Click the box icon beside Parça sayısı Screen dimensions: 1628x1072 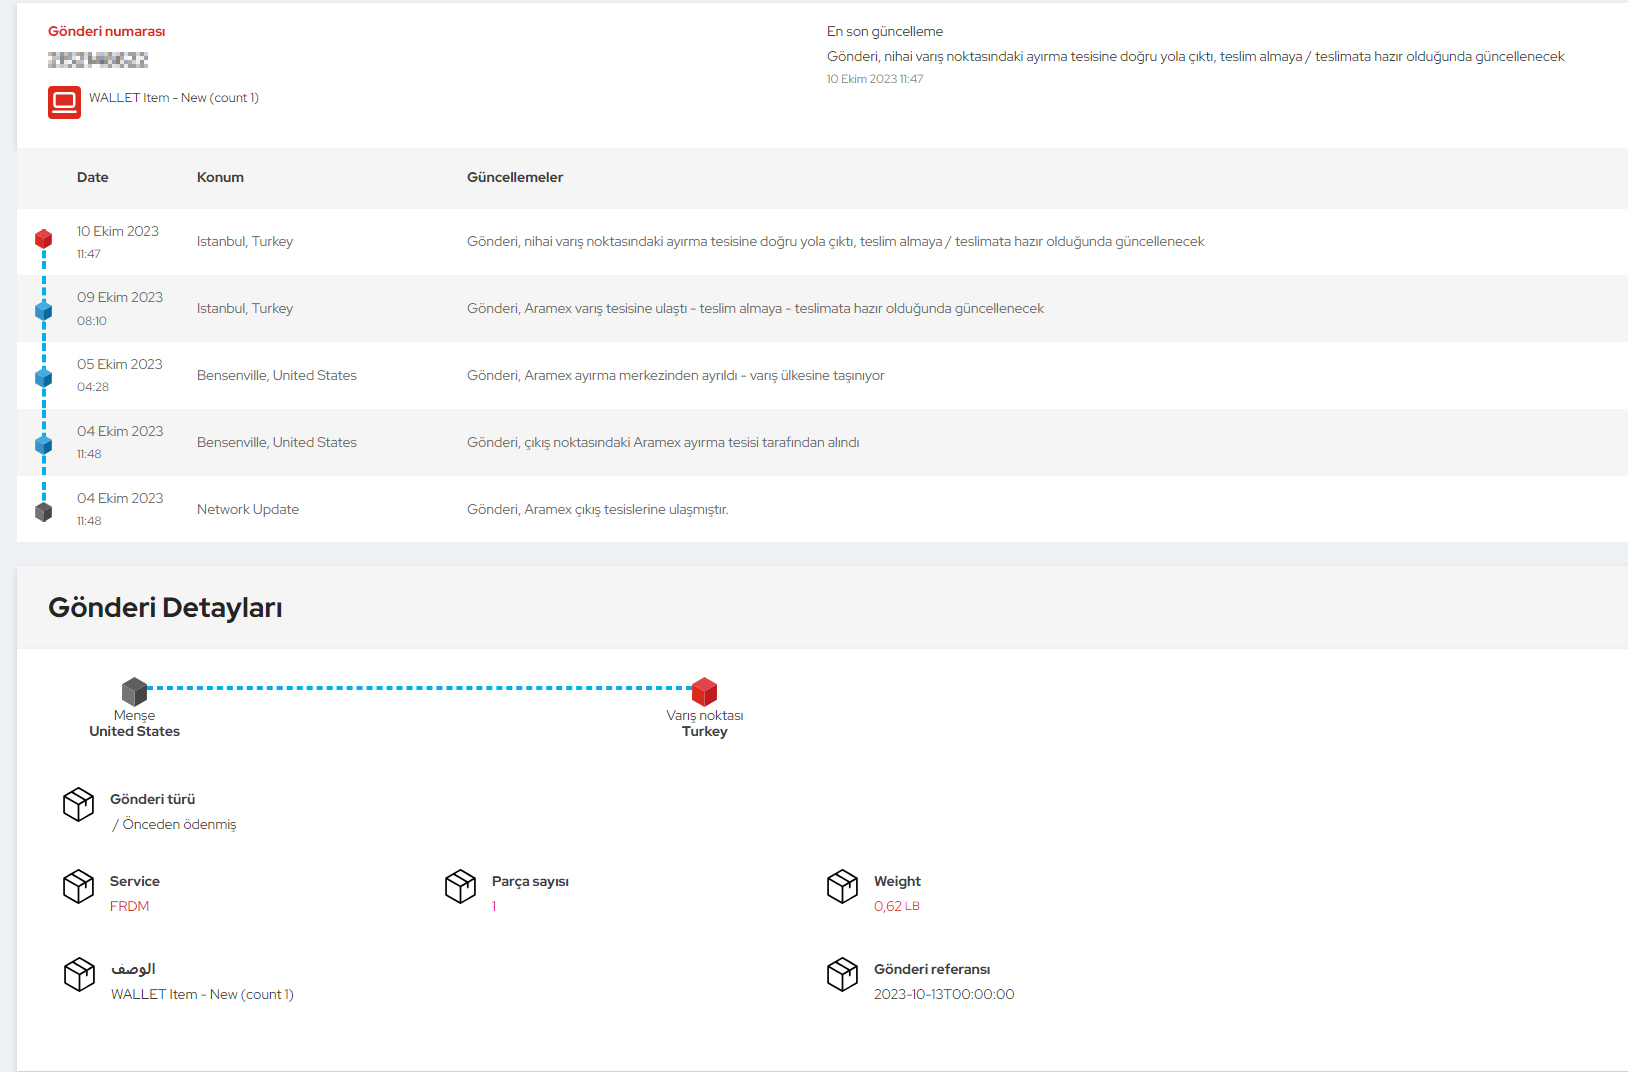[460, 886]
